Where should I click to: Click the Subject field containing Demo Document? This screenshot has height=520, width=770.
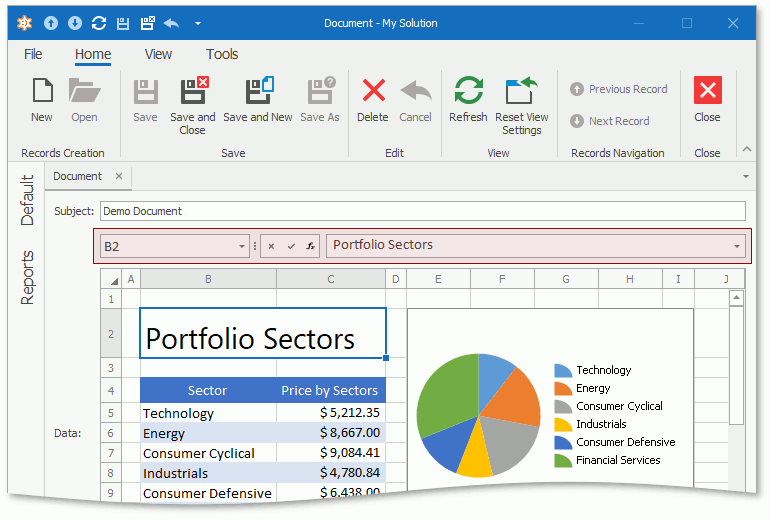pos(423,211)
